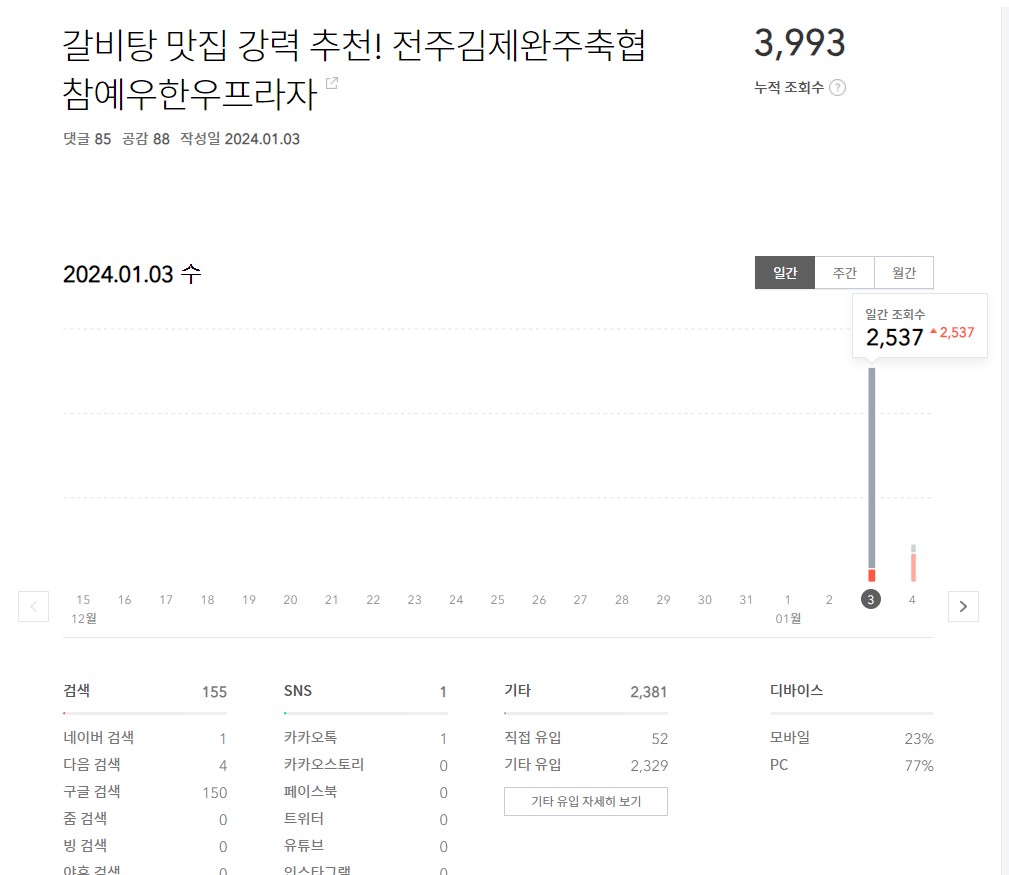Image resolution: width=1009 pixels, height=875 pixels.
Task: Click the 빙 검색 row
Action: [x=145, y=846]
